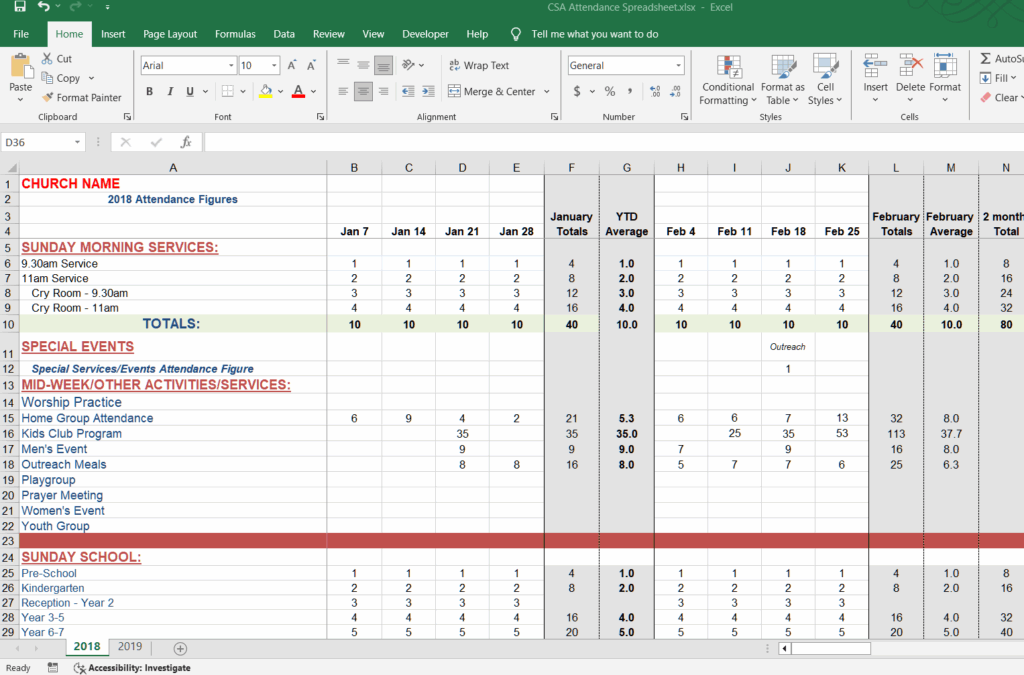1024x675 pixels.
Task: Apply the red font color swatch
Action: point(297,92)
